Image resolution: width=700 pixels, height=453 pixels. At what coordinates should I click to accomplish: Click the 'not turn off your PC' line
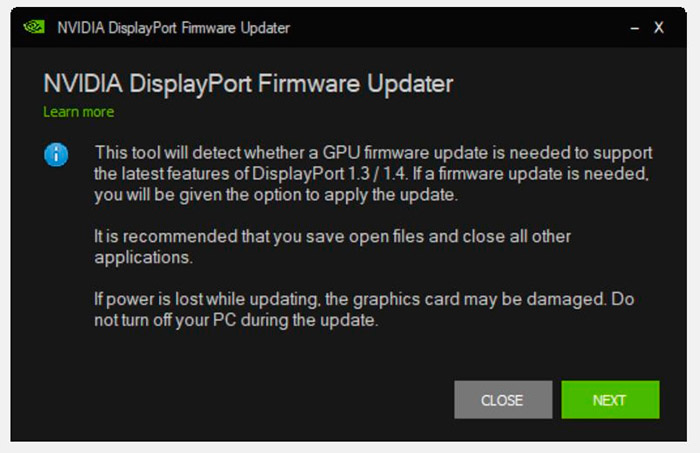click(236, 320)
